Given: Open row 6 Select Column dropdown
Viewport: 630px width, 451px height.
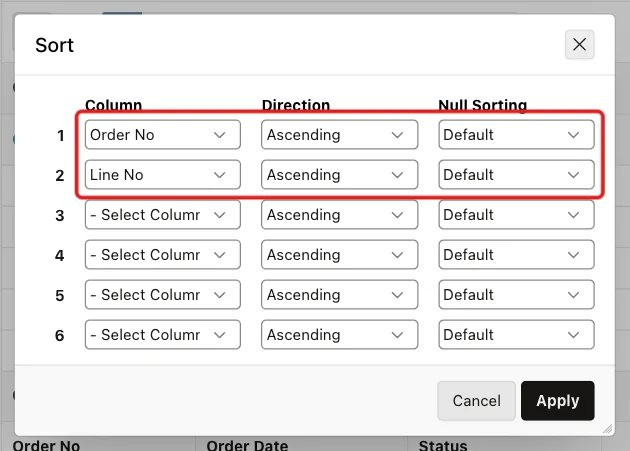Looking at the screenshot, I should [x=163, y=334].
